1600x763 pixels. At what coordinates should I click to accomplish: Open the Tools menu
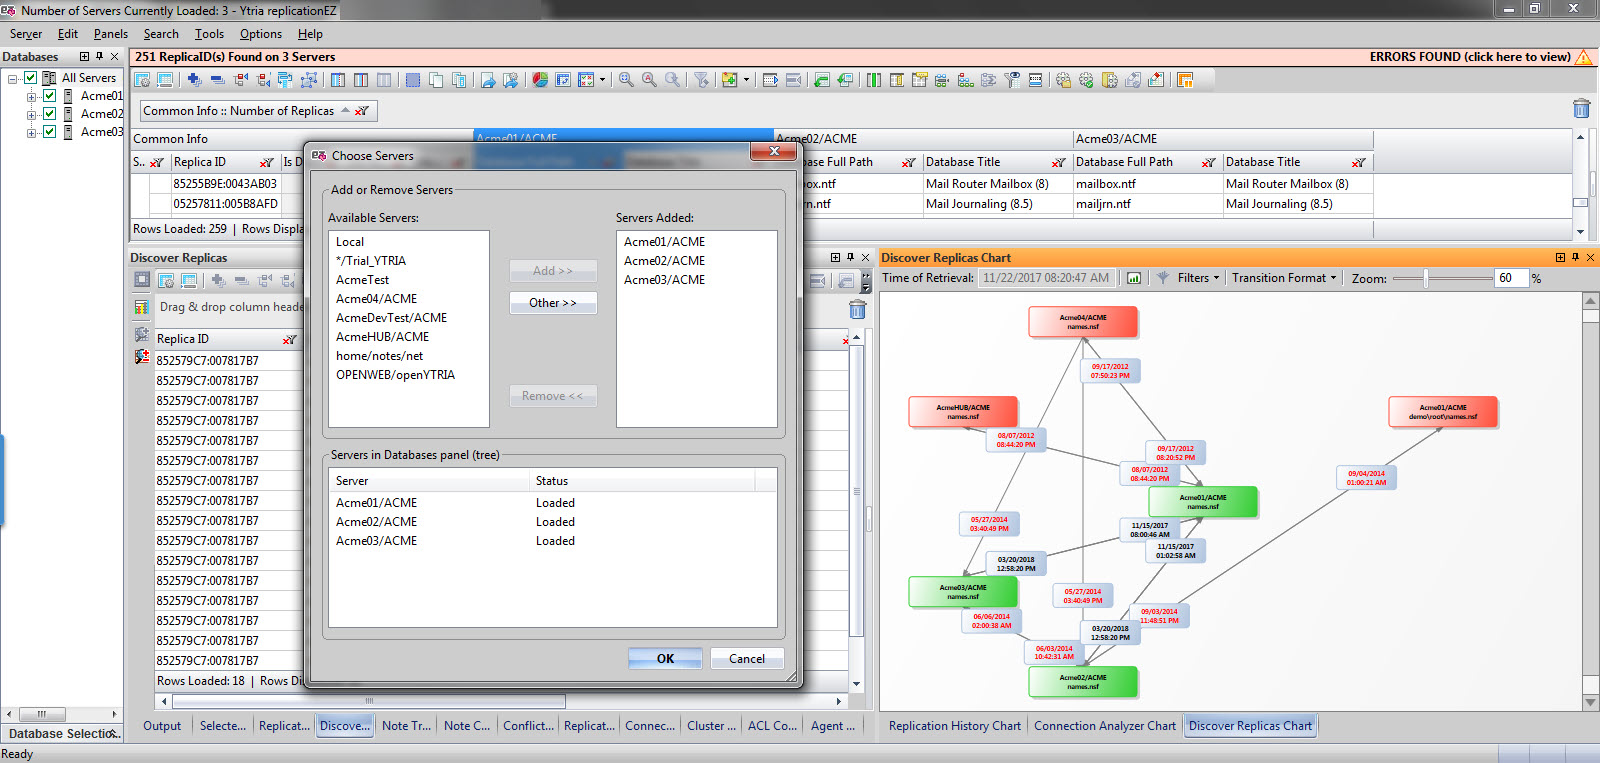209,34
